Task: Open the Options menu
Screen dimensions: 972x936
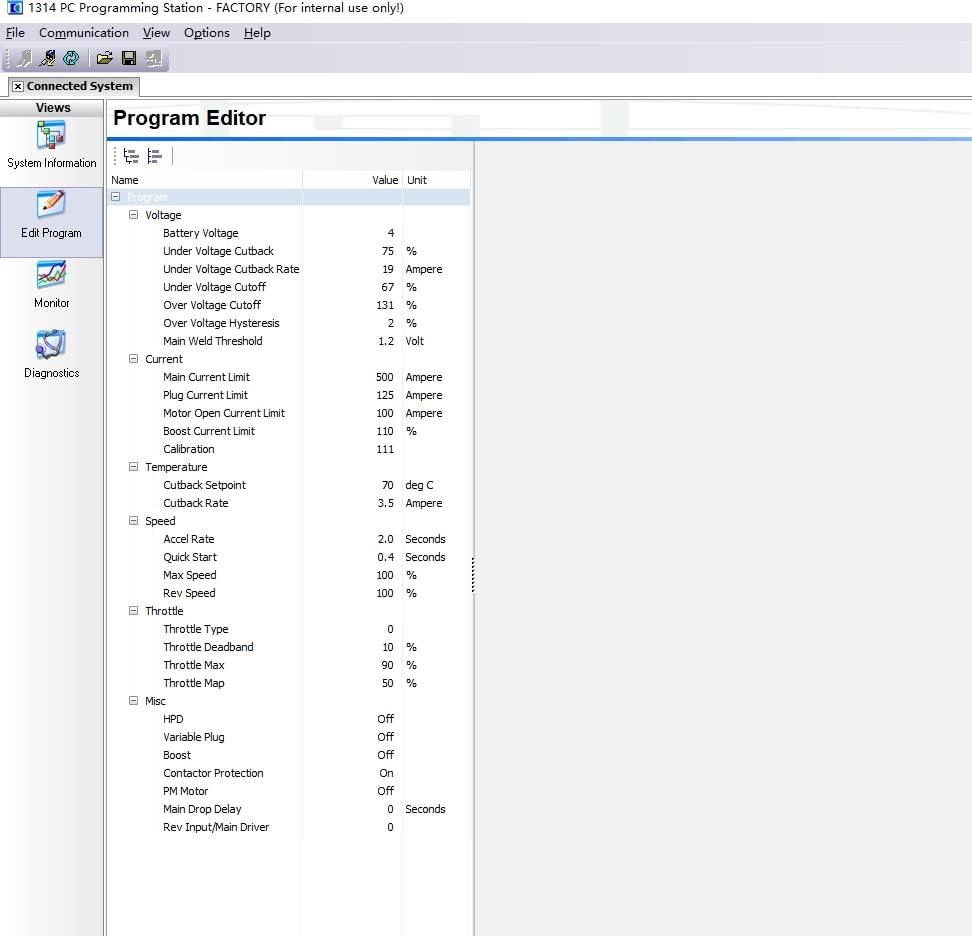Action: point(206,33)
